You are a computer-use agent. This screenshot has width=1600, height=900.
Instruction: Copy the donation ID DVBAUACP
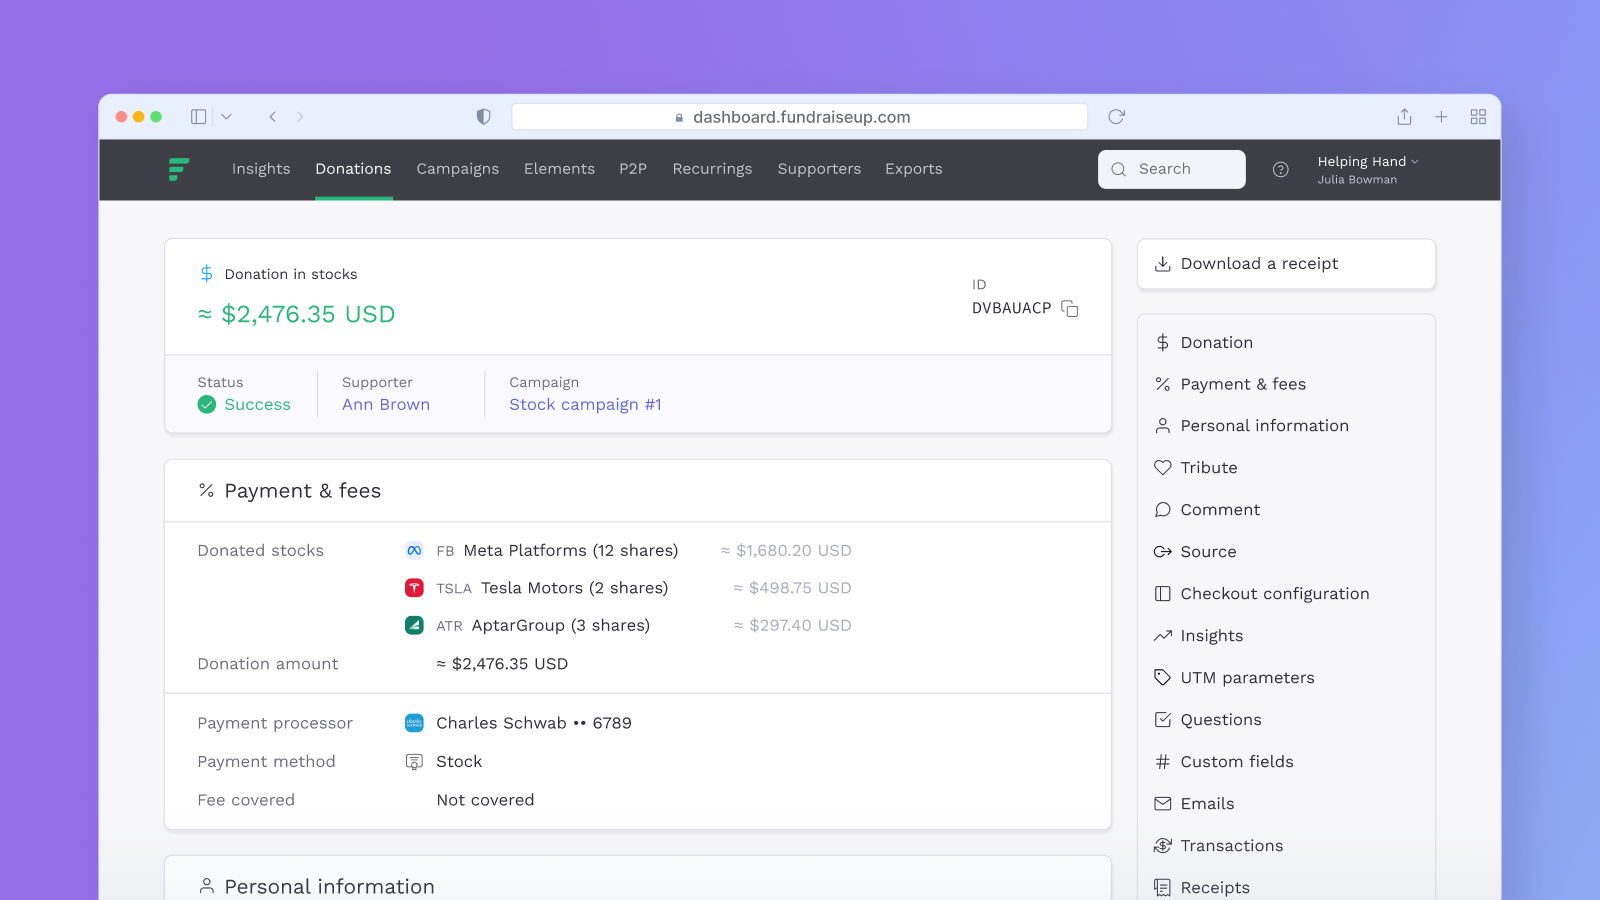tap(1069, 308)
